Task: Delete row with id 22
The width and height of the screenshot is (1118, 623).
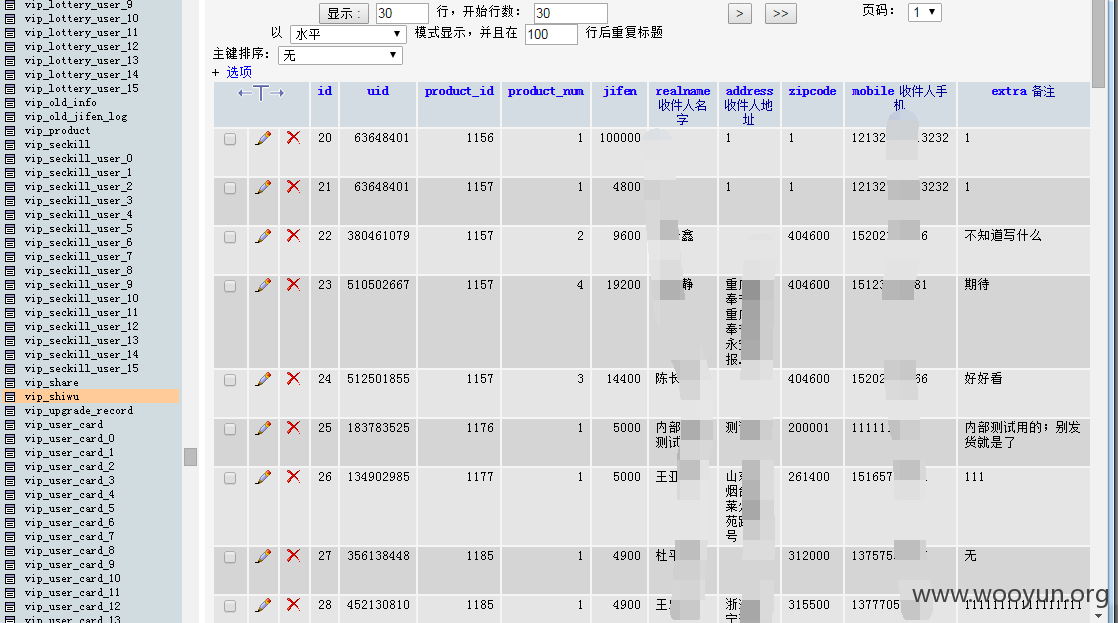Action: [x=293, y=235]
